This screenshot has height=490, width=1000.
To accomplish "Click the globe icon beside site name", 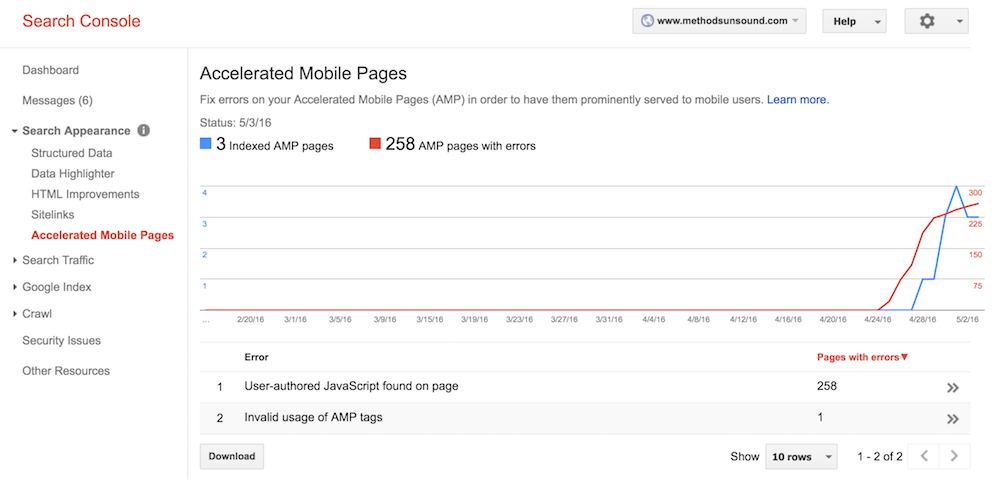I will (647, 21).
